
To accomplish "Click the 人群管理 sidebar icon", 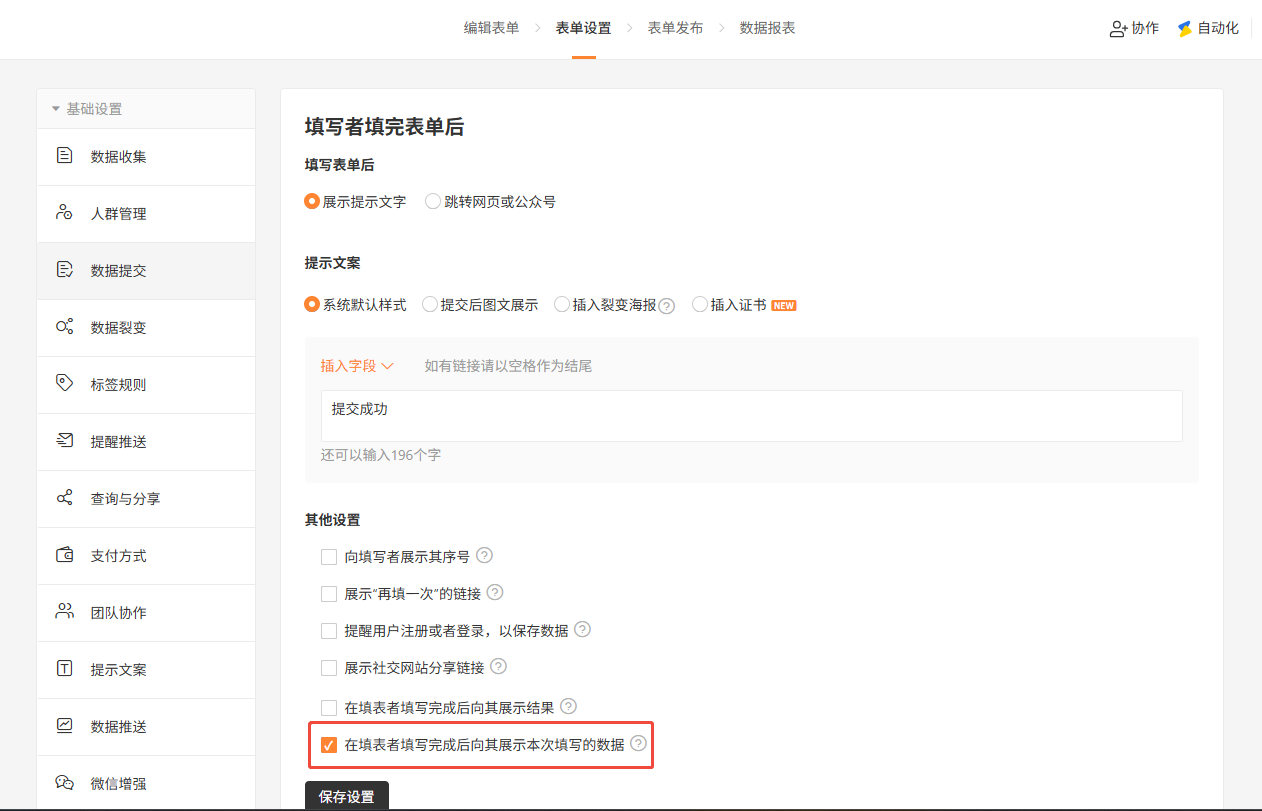I will (x=65, y=213).
